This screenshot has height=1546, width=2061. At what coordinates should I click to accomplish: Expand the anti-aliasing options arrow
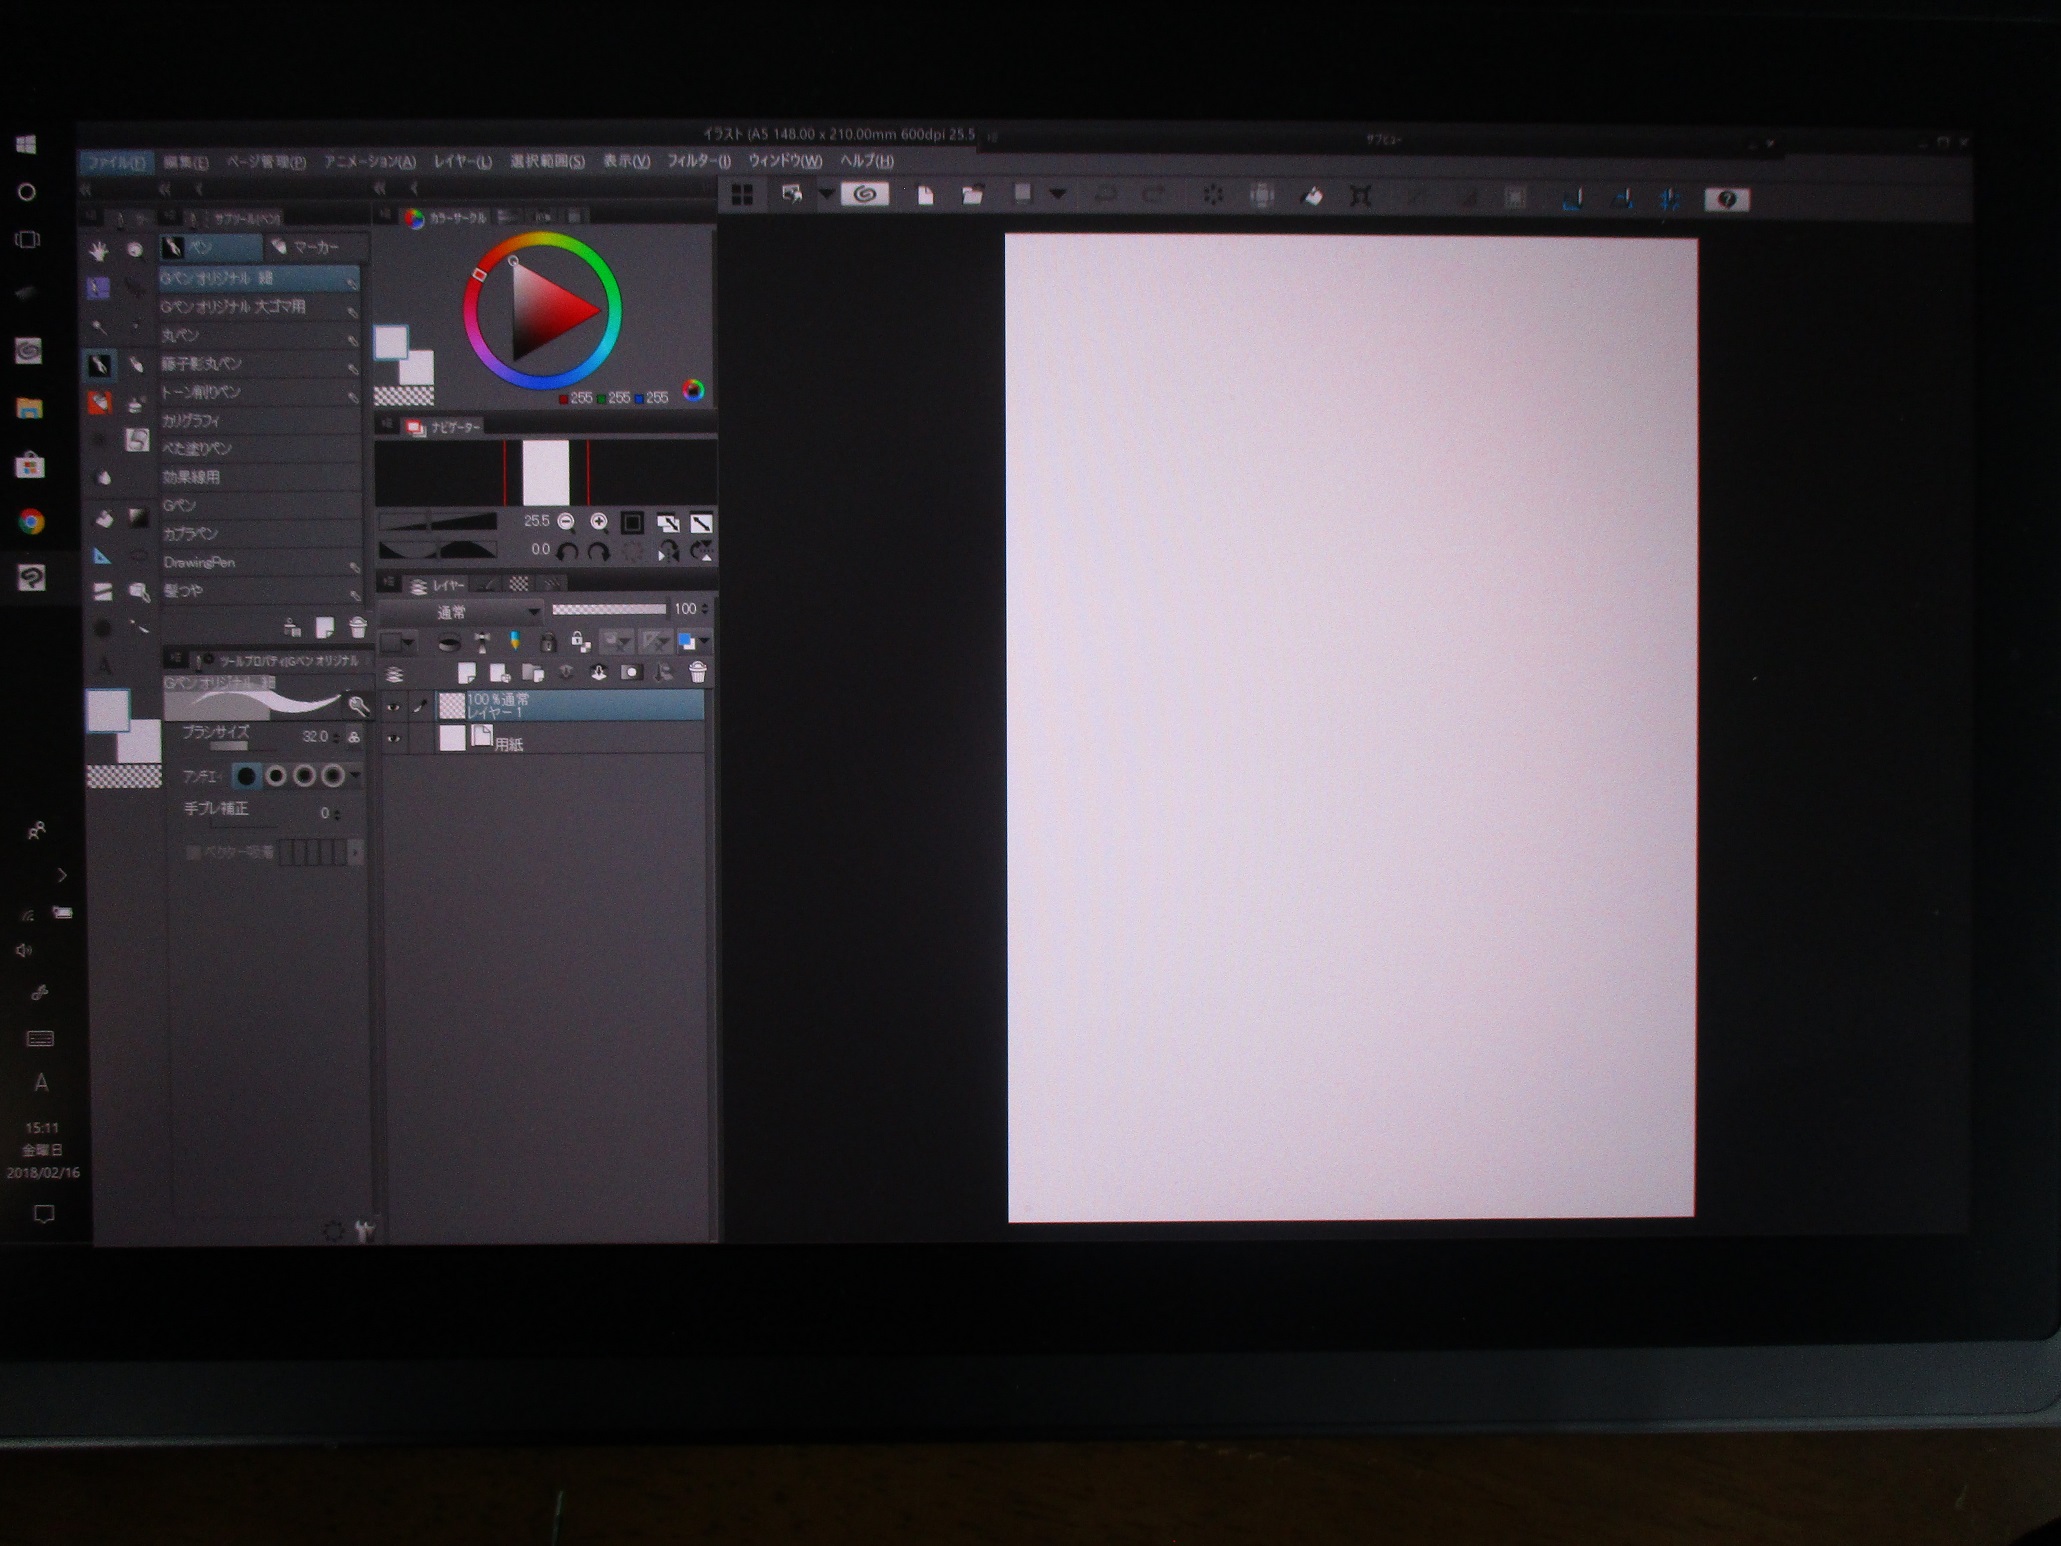[x=356, y=775]
